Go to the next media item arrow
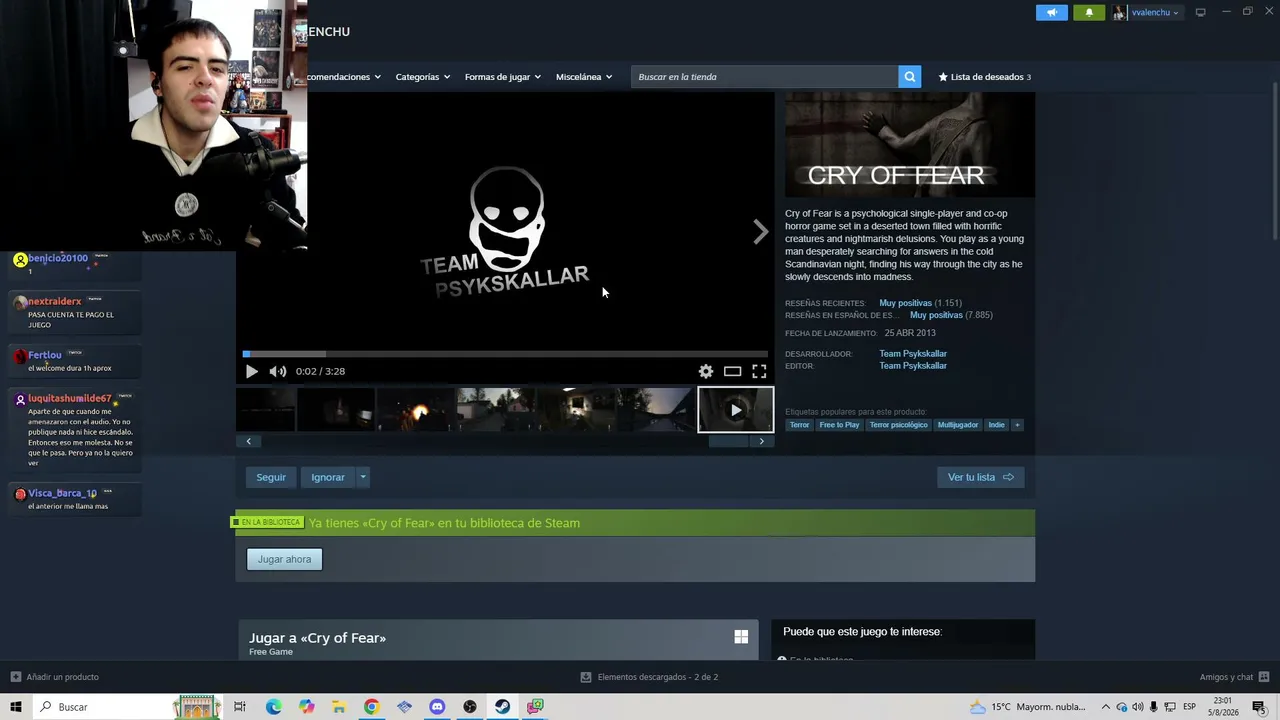 [760, 232]
